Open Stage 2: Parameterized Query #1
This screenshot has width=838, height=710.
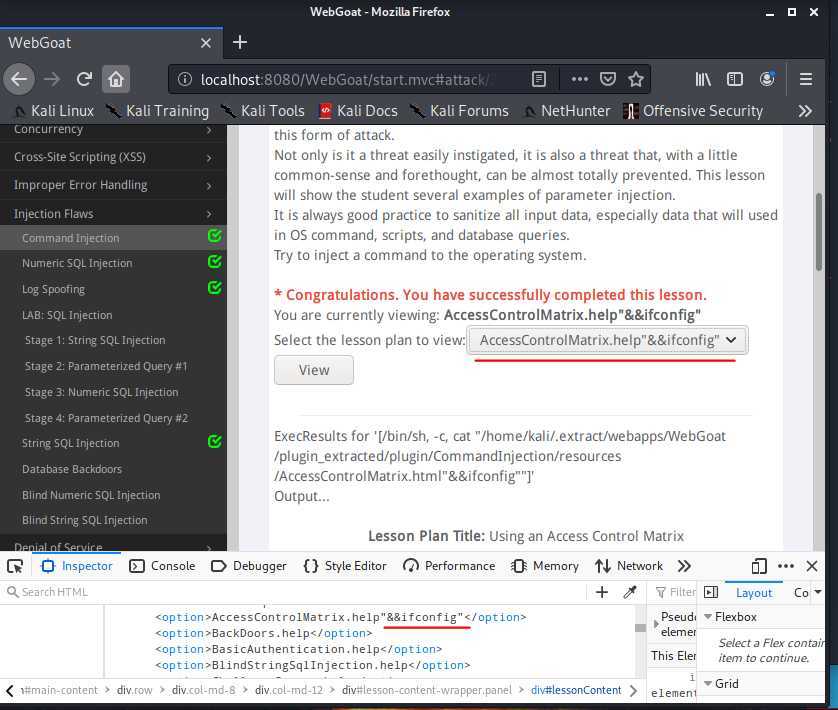(x=106, y=366)
